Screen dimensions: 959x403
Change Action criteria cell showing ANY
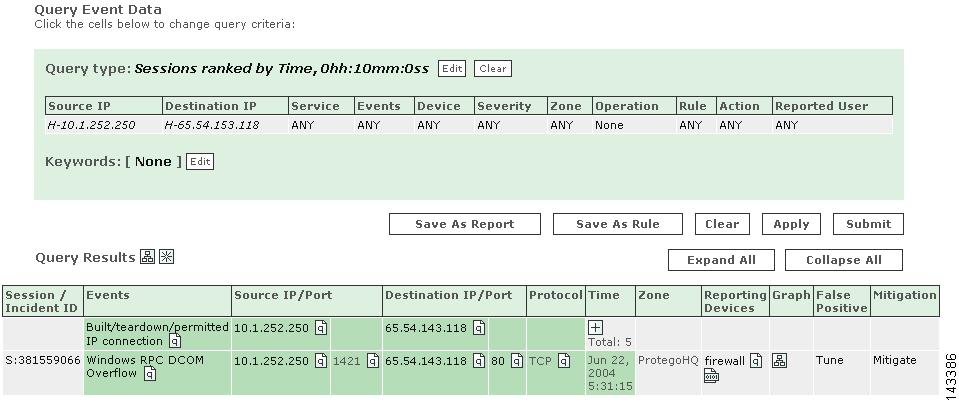click(x=745, y=125)
